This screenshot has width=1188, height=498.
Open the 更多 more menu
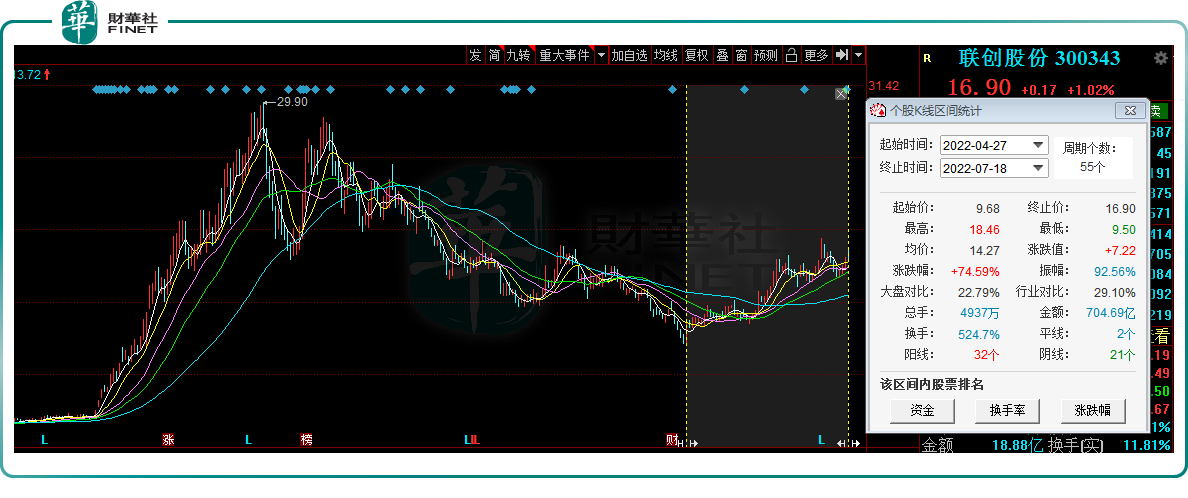(816, 55)
